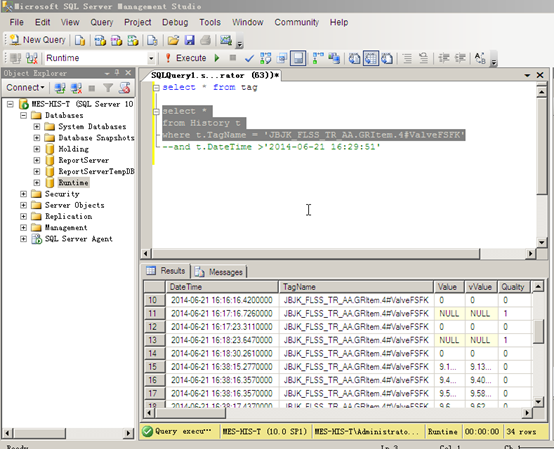Switch to Results to Text mode
The image size is (554, 449).
pyautogui.click(x=354, y=58)
